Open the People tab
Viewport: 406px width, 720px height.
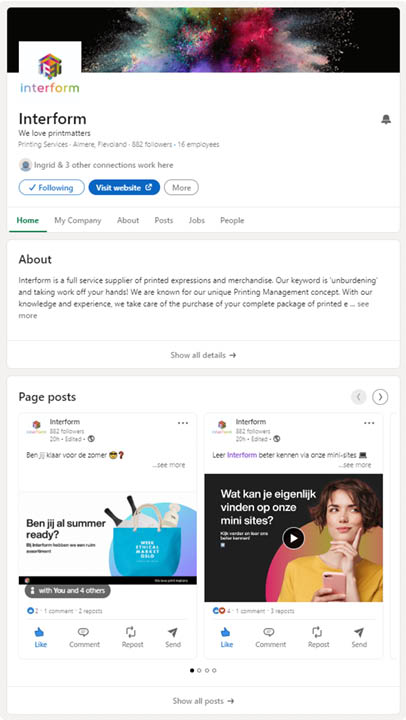click(x=232, y=220)
